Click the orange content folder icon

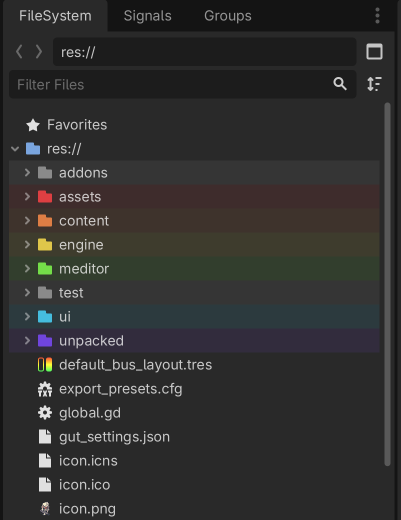(45, 221)
